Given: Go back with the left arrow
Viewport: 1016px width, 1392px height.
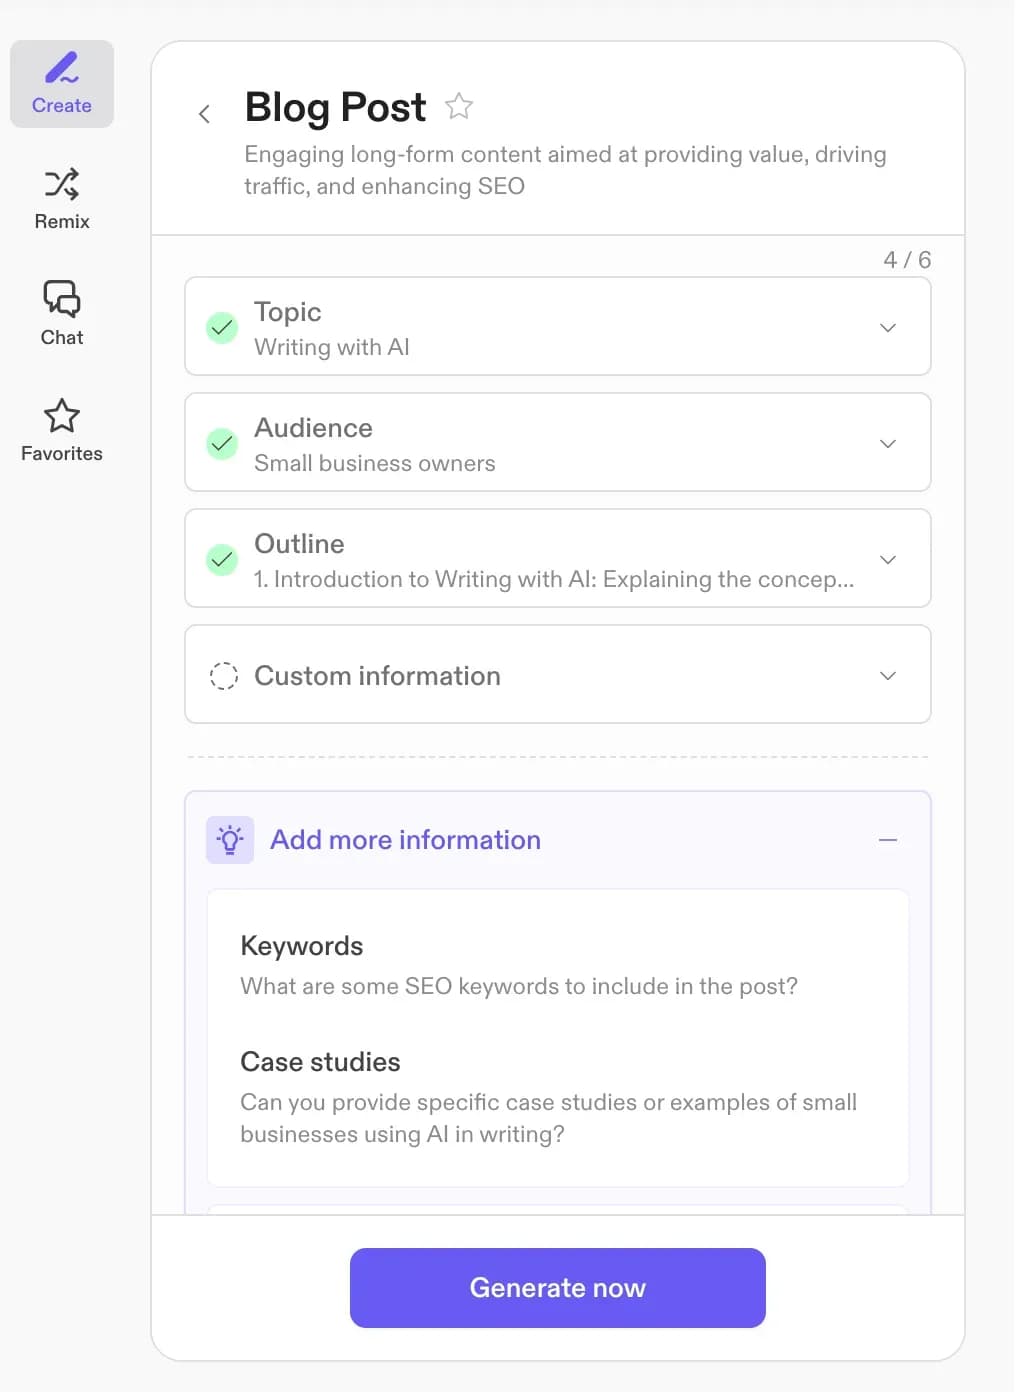Looking at the screenshot, I should coord(204,114).
